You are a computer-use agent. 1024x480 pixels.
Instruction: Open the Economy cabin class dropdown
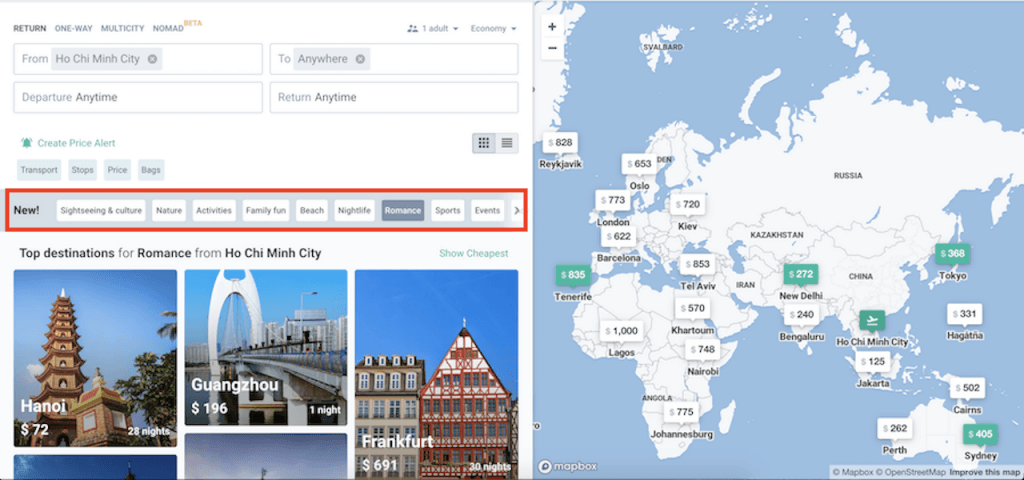point(493,29)
